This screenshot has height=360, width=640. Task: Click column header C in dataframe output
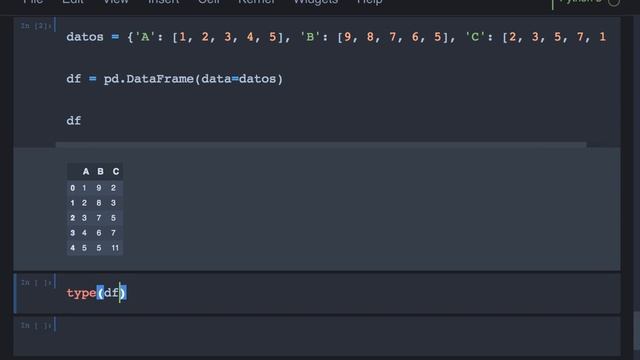tap(116, 171)
